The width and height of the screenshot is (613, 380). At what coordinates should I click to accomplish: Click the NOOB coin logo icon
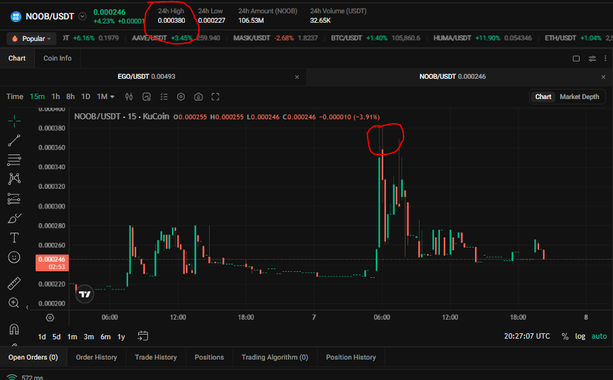click(16, 16)
